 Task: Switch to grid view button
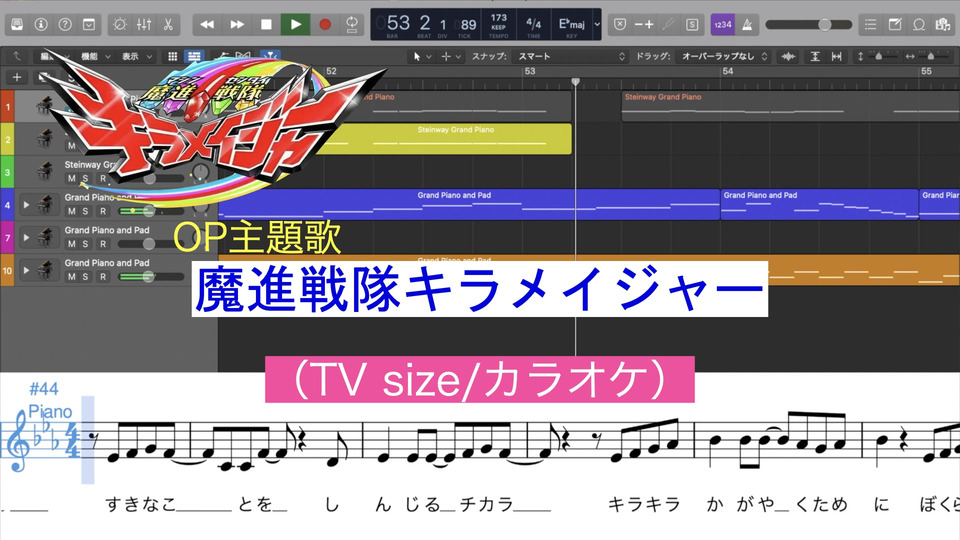pos(173,56)
